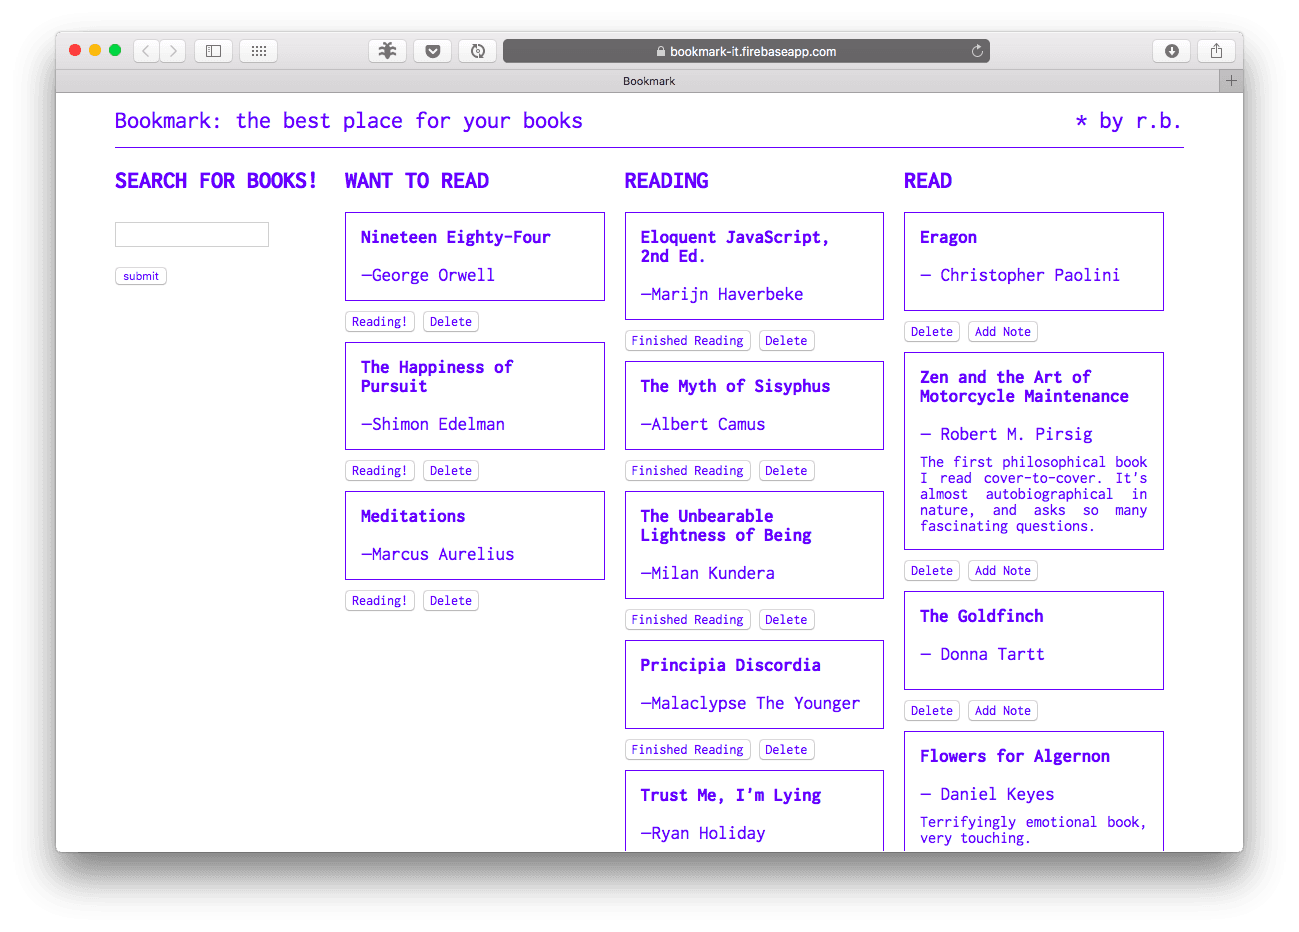Click the author '—Albert Camus'
Viewport: 1299px width, 932px height.
(x=703, y=424)
